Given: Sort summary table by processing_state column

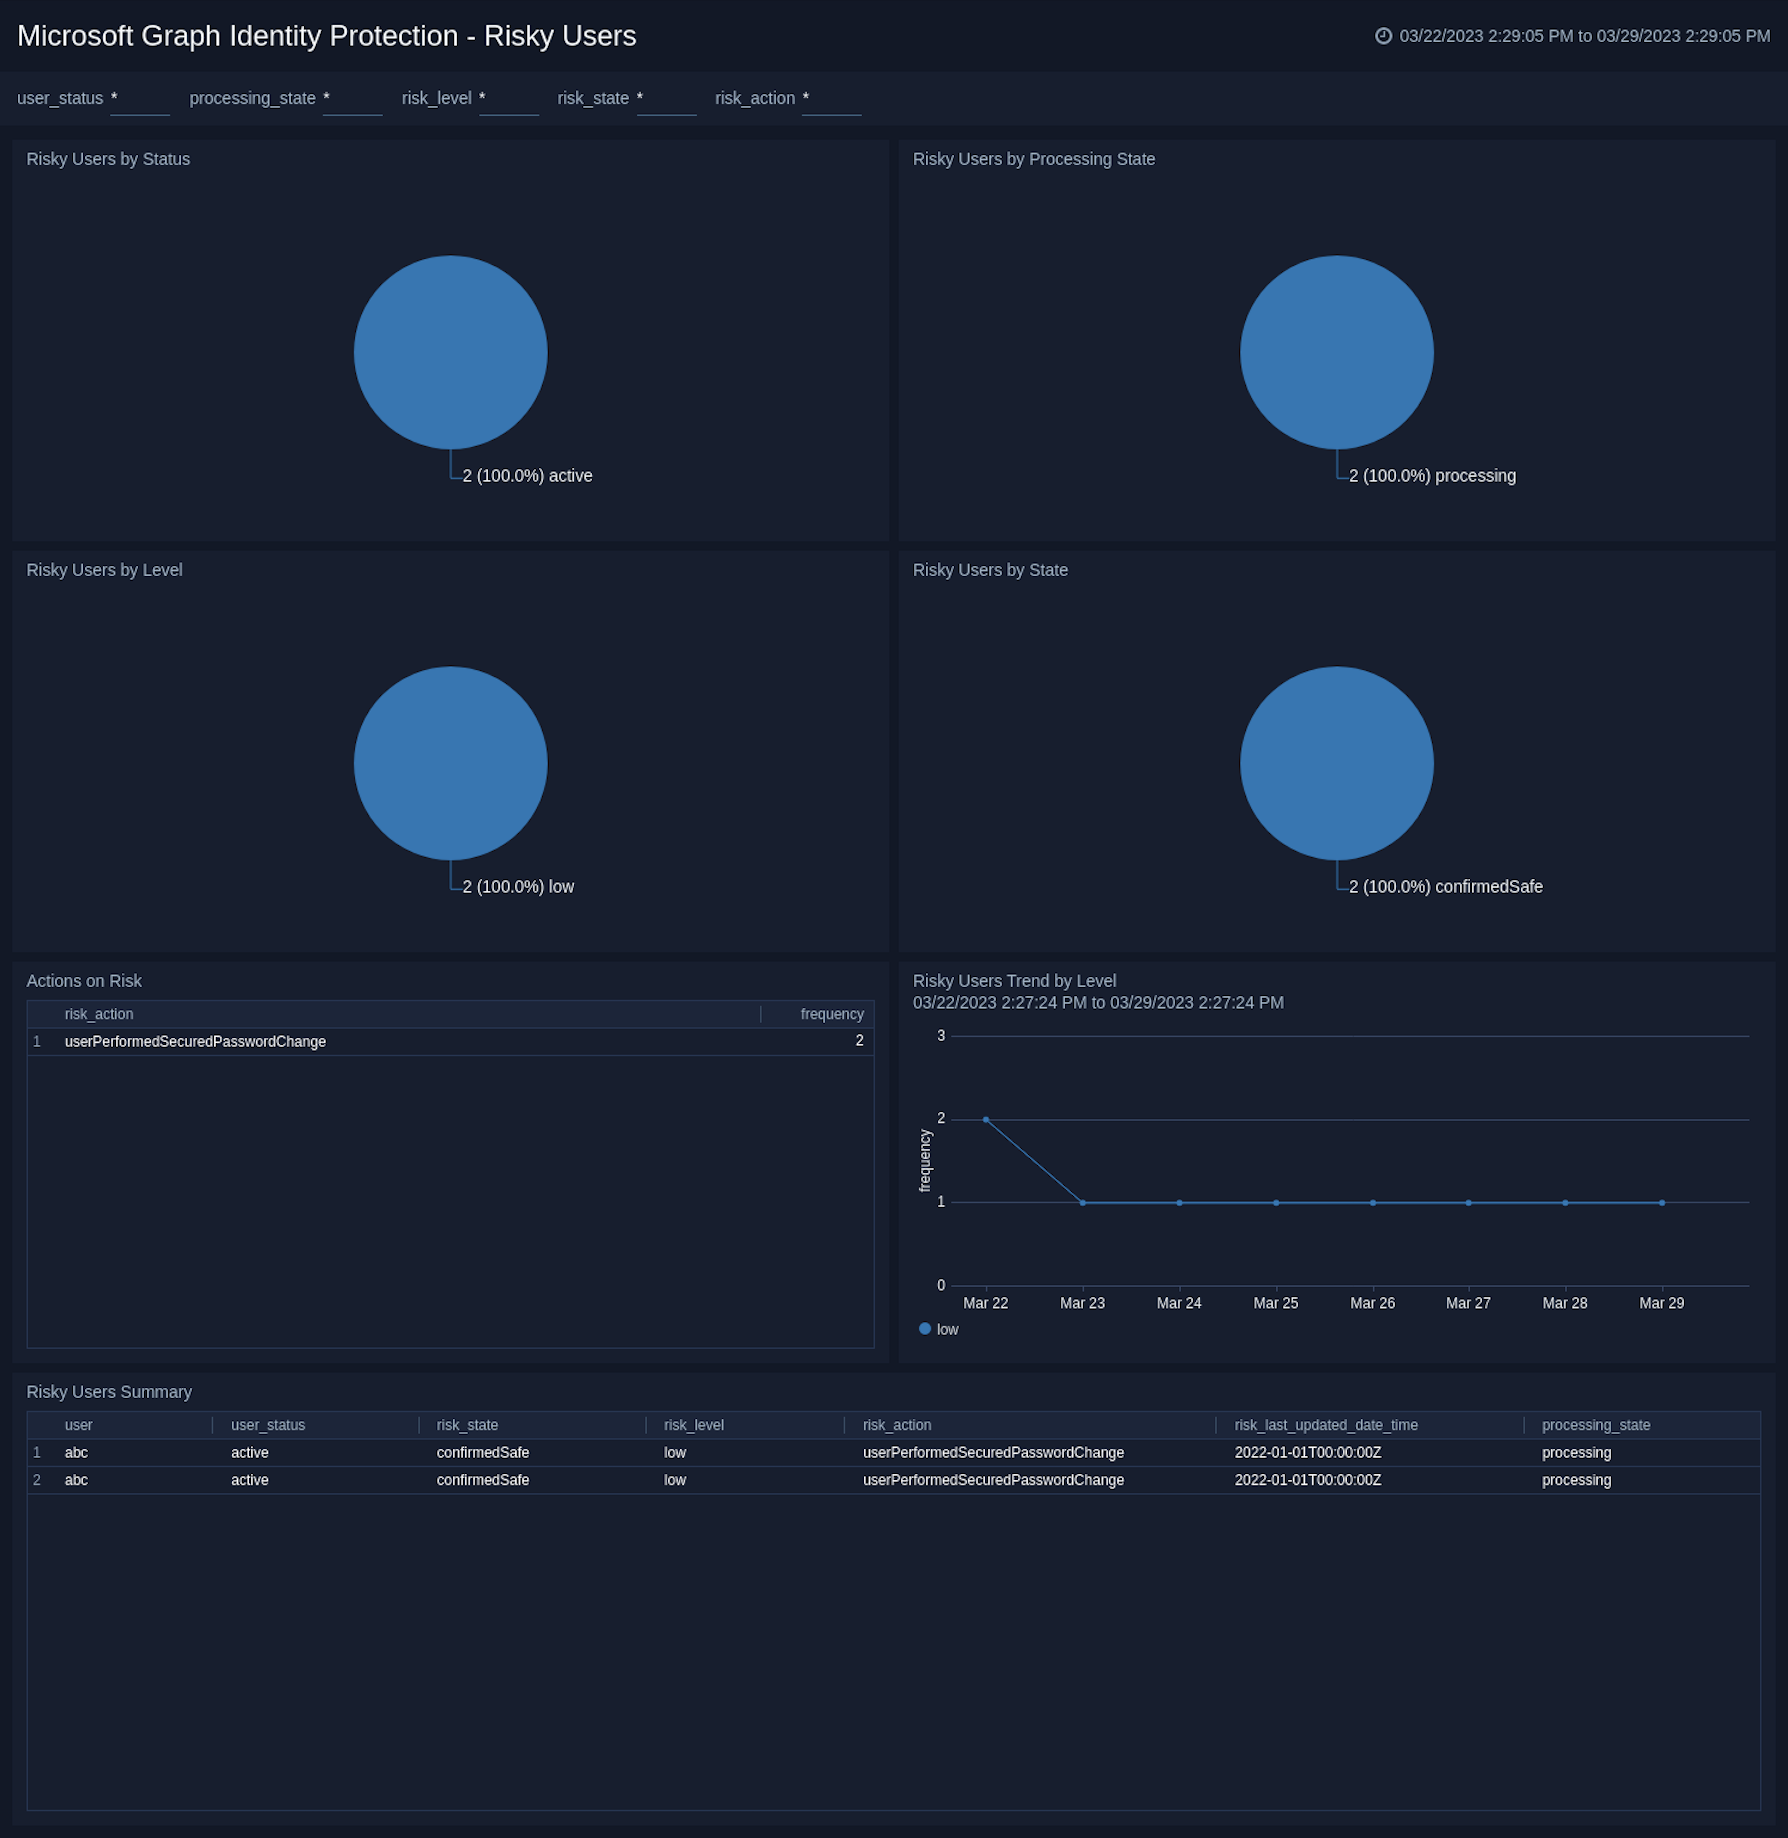Looking at the screenshot, I should tap(1596, 1425).
